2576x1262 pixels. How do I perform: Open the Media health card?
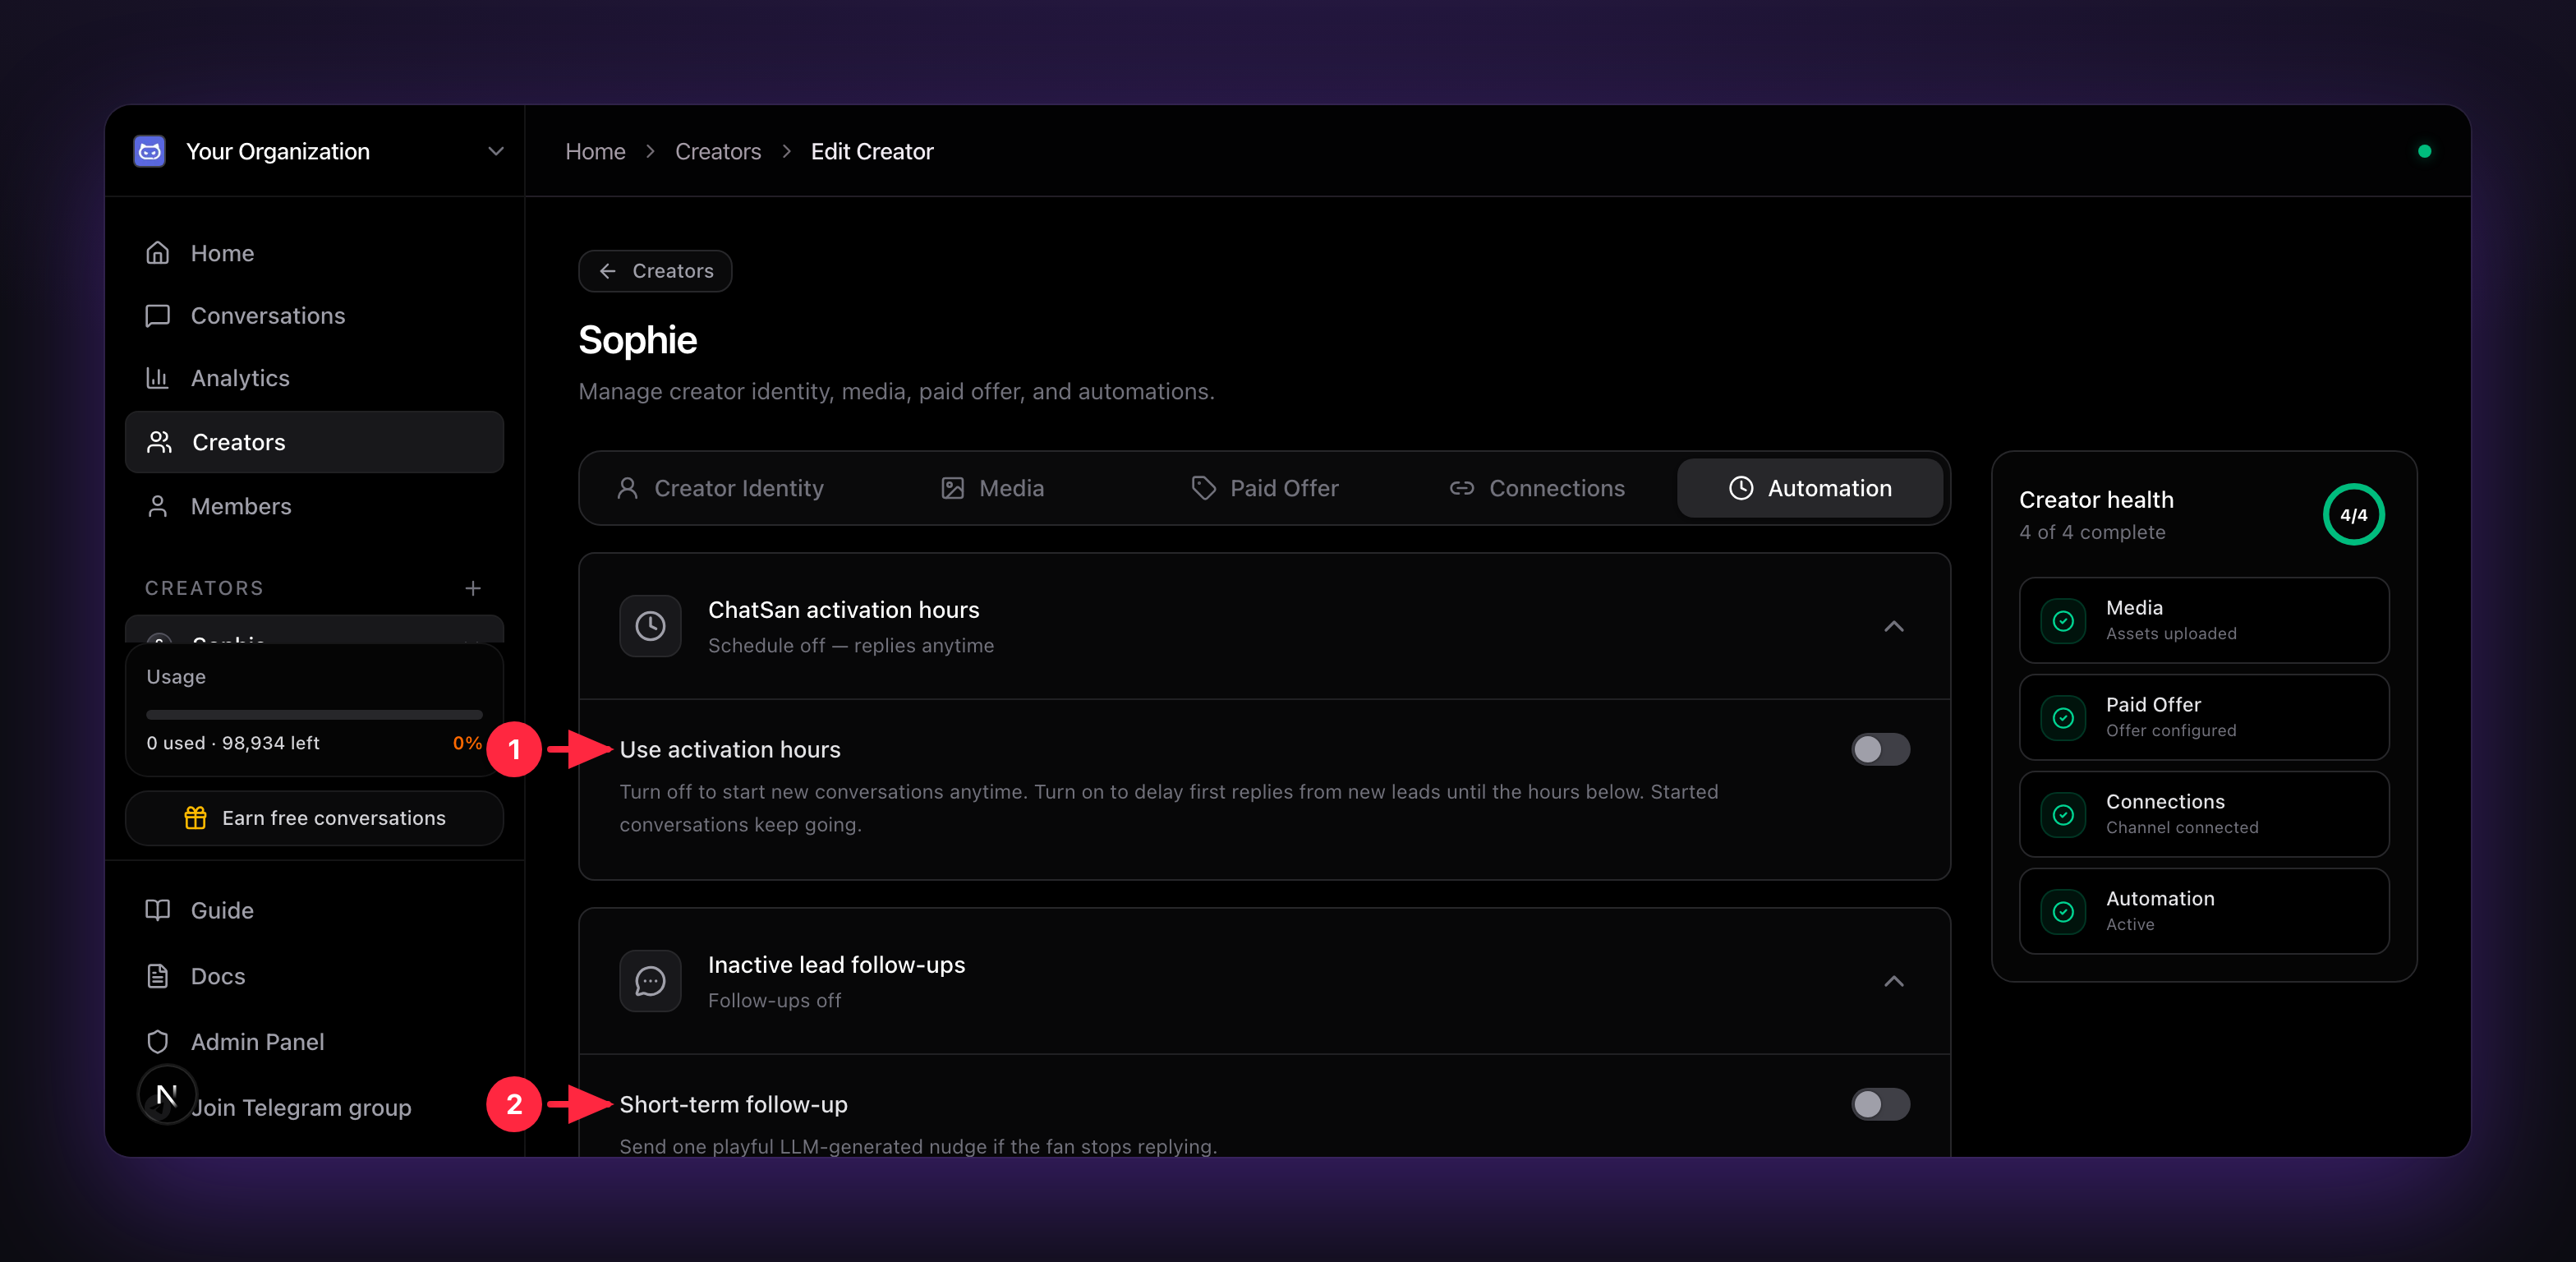(x=2204, y=620)
